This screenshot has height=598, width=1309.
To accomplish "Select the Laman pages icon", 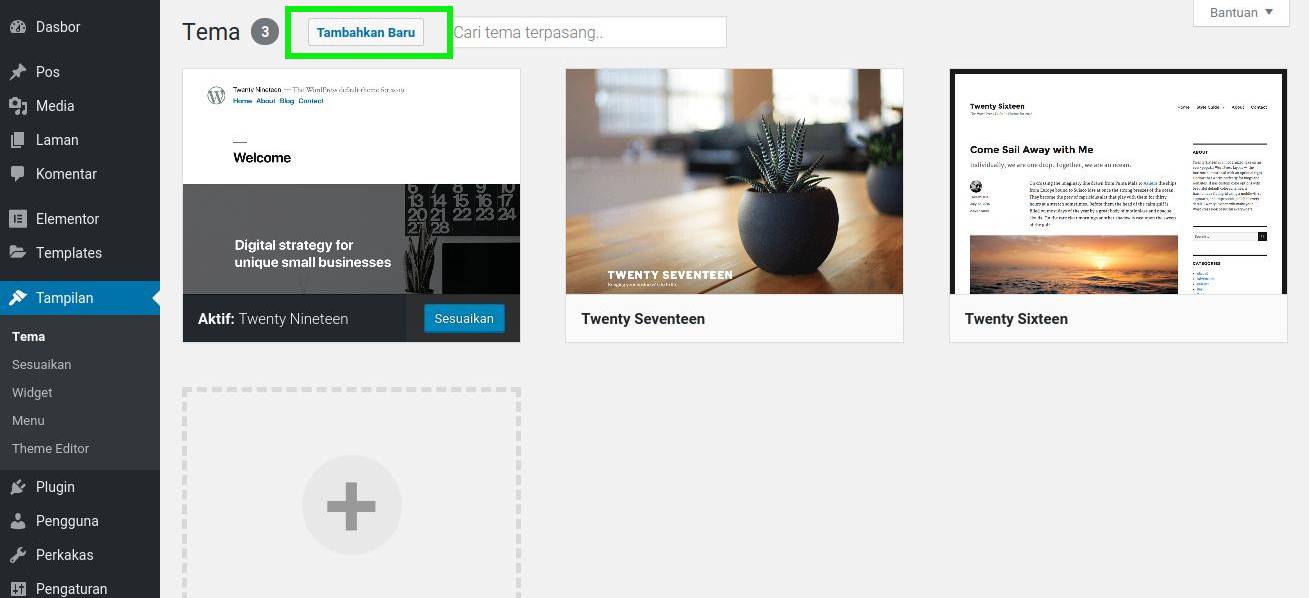I will [x=18, y=140].
